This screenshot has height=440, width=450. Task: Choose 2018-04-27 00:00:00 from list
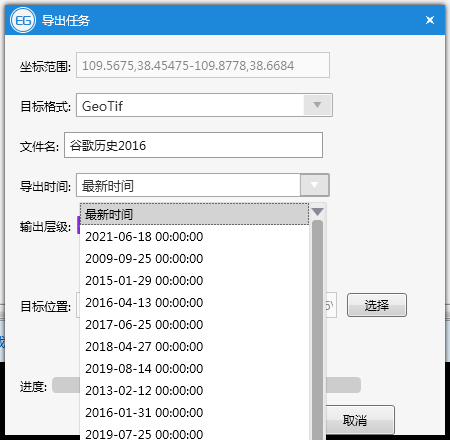194,347
